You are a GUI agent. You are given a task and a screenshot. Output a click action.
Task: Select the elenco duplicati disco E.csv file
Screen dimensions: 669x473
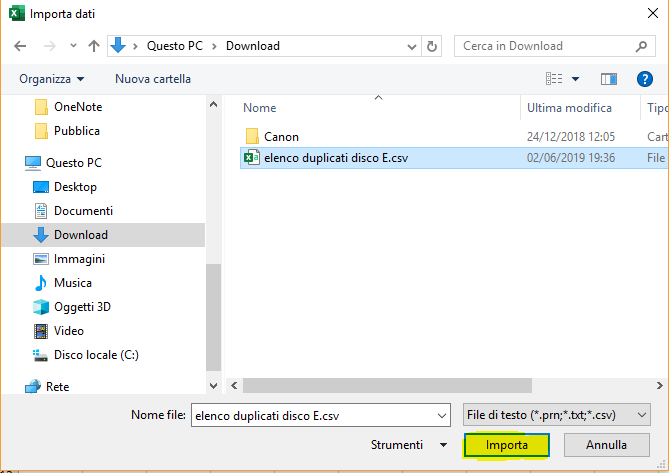tap(335, 157)
